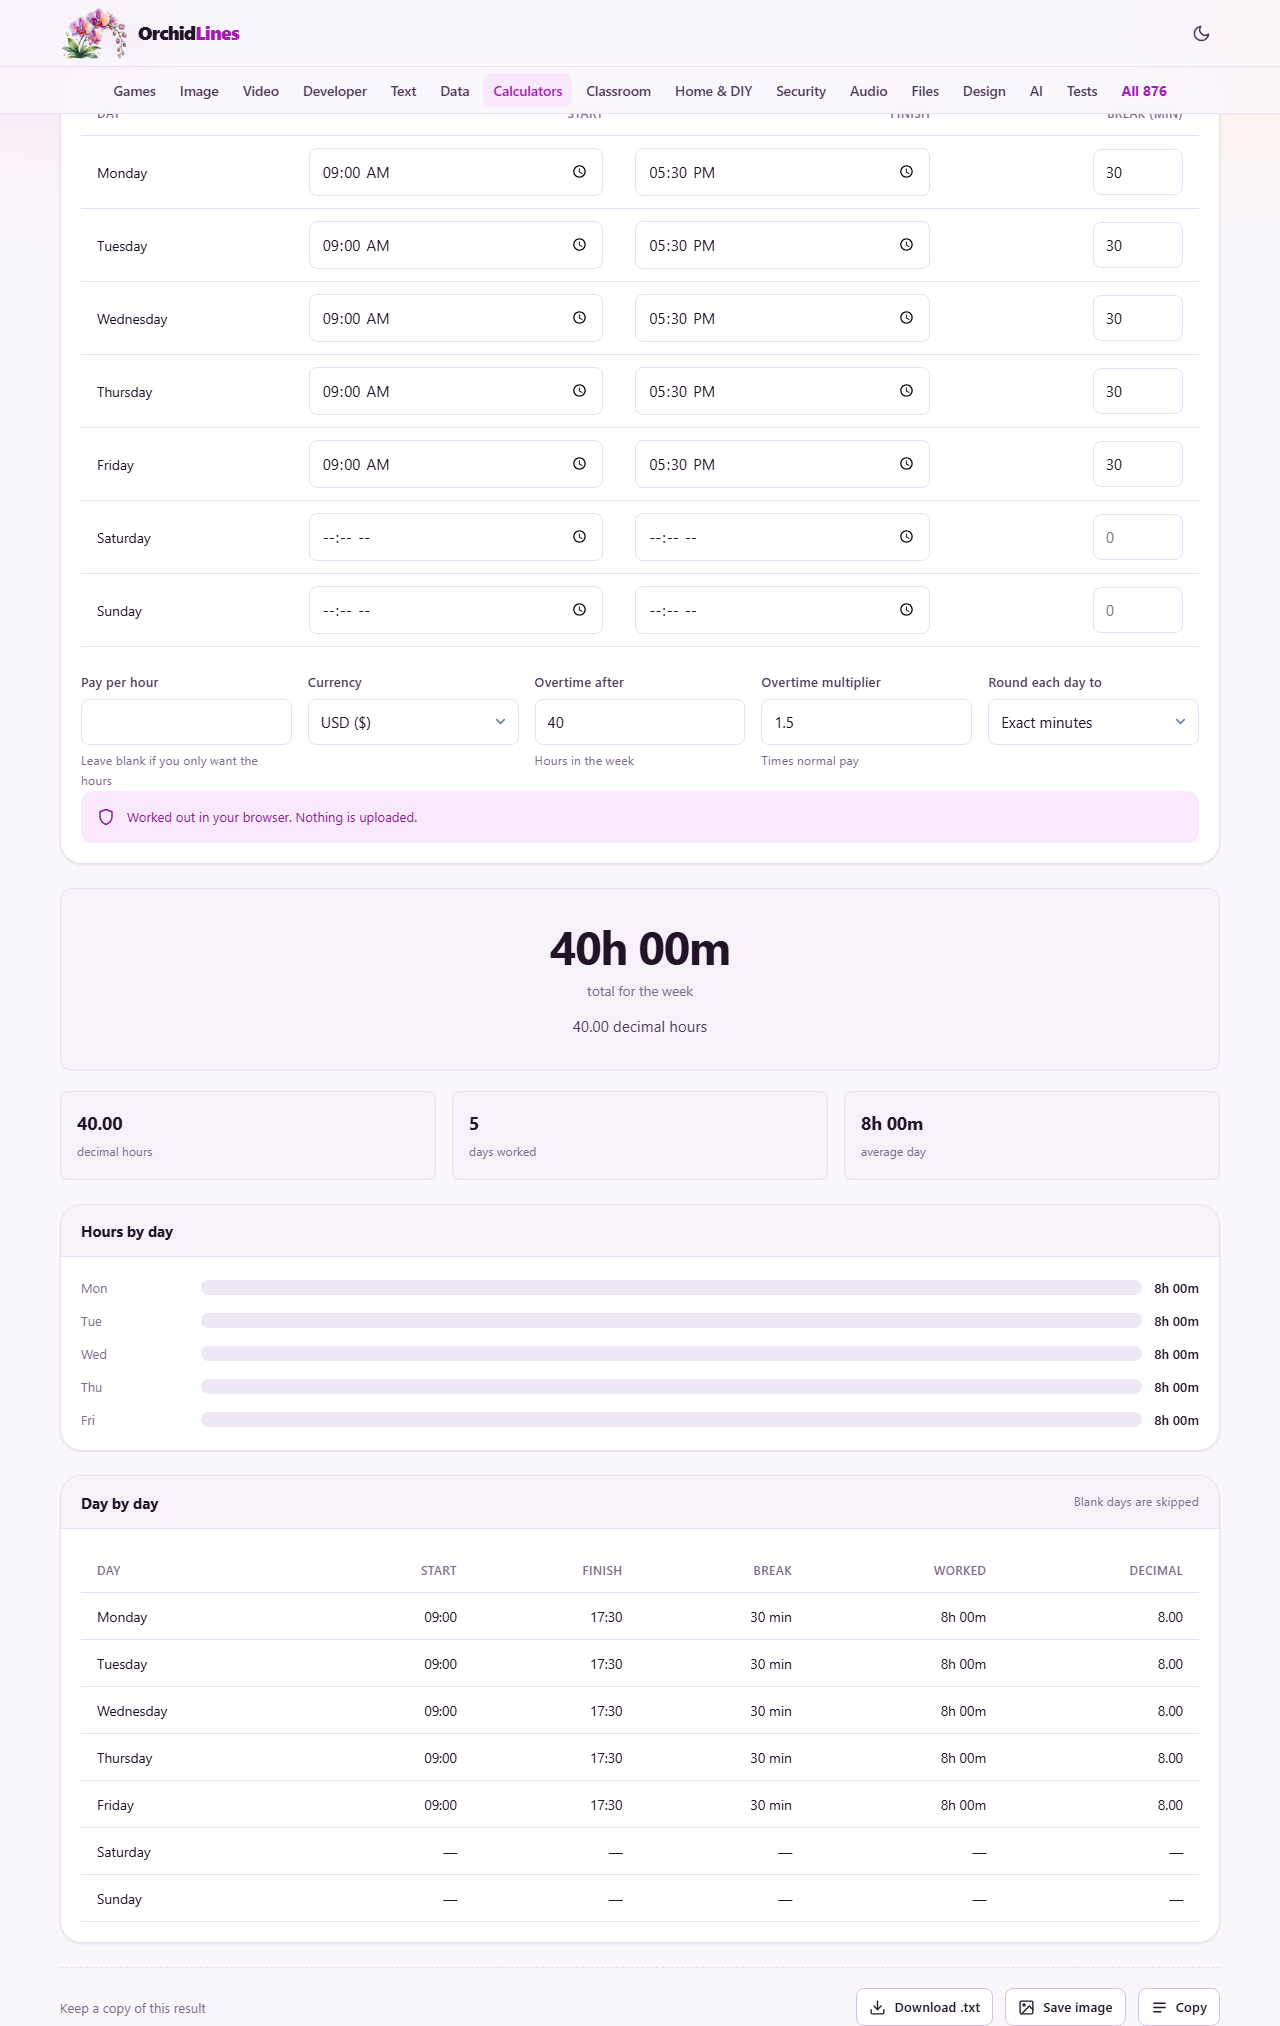Open clock picker for Tuesday finish time

pos(906,245)
